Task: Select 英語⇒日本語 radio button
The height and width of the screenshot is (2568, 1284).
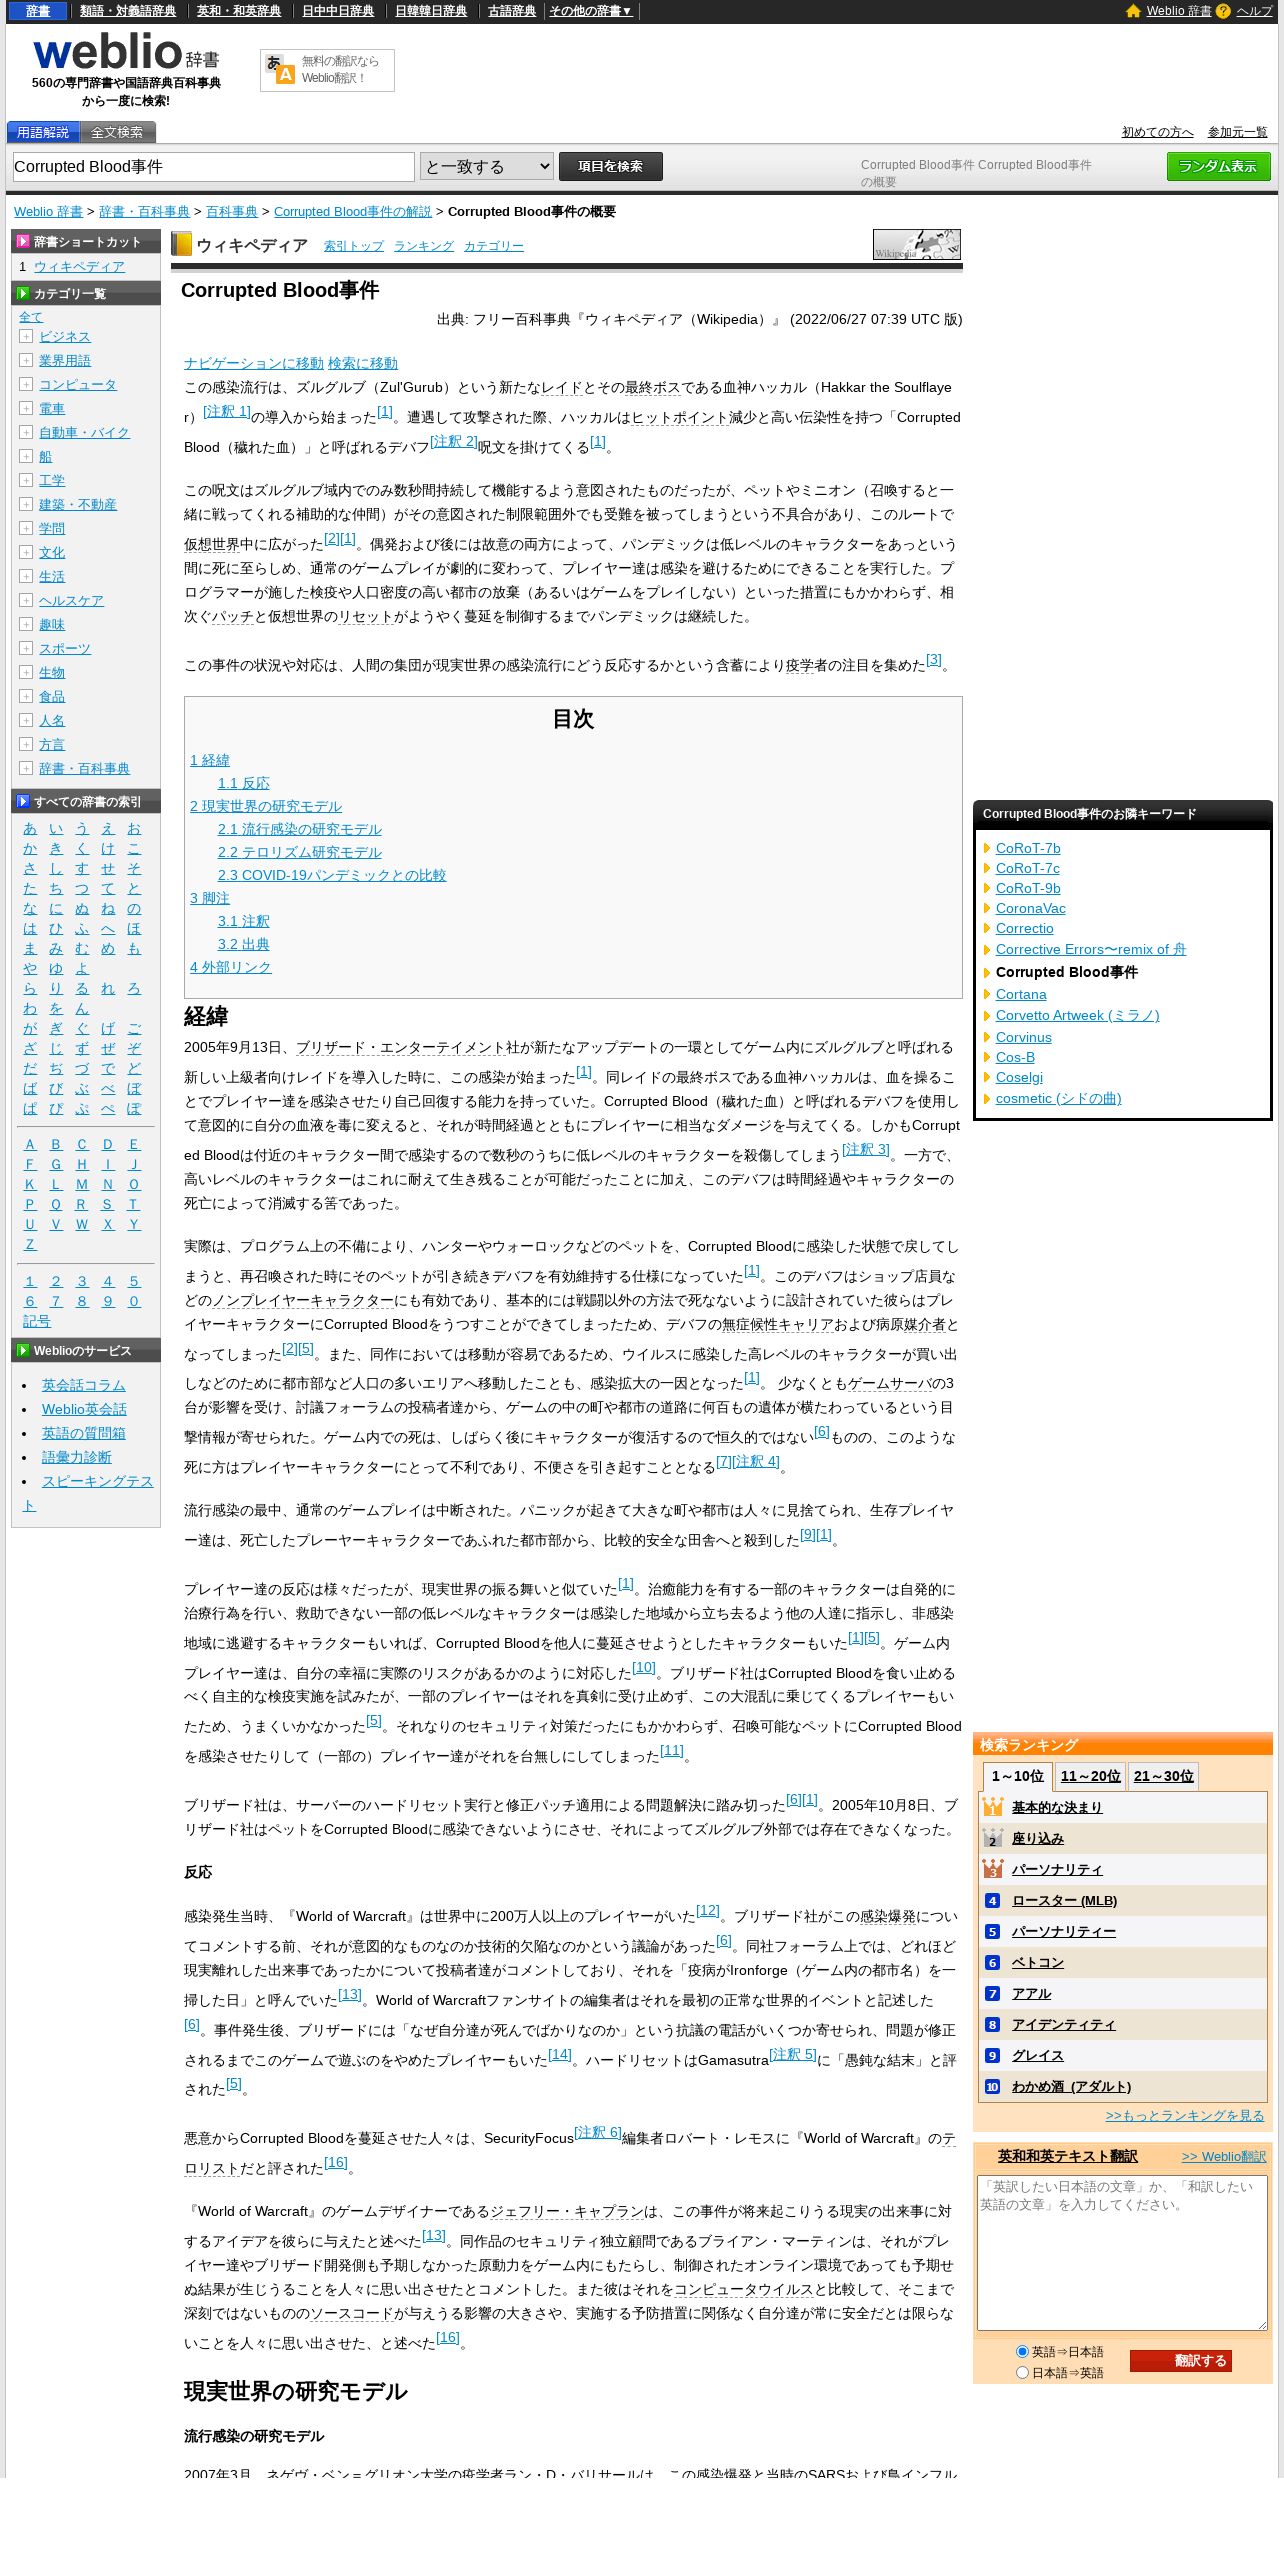Action: point(1022,2351)
